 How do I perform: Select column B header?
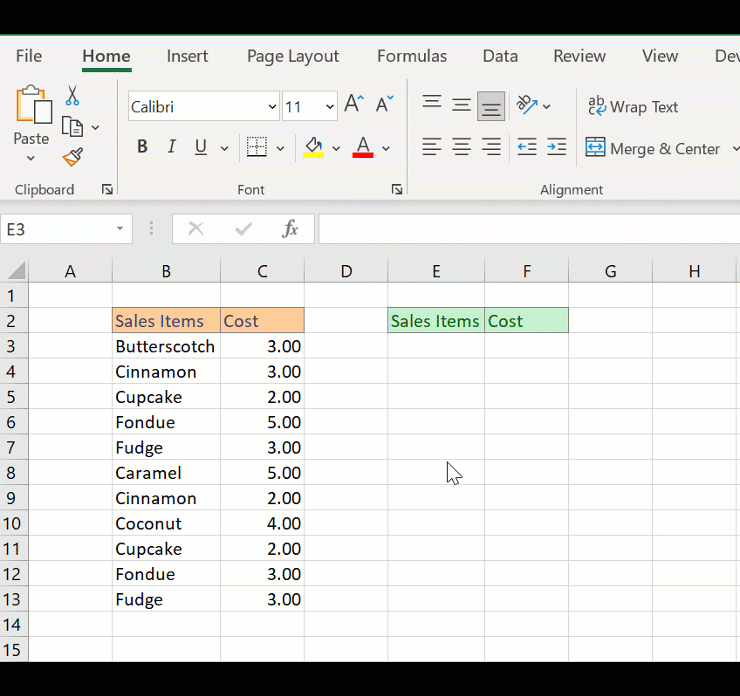click(166, 271)
